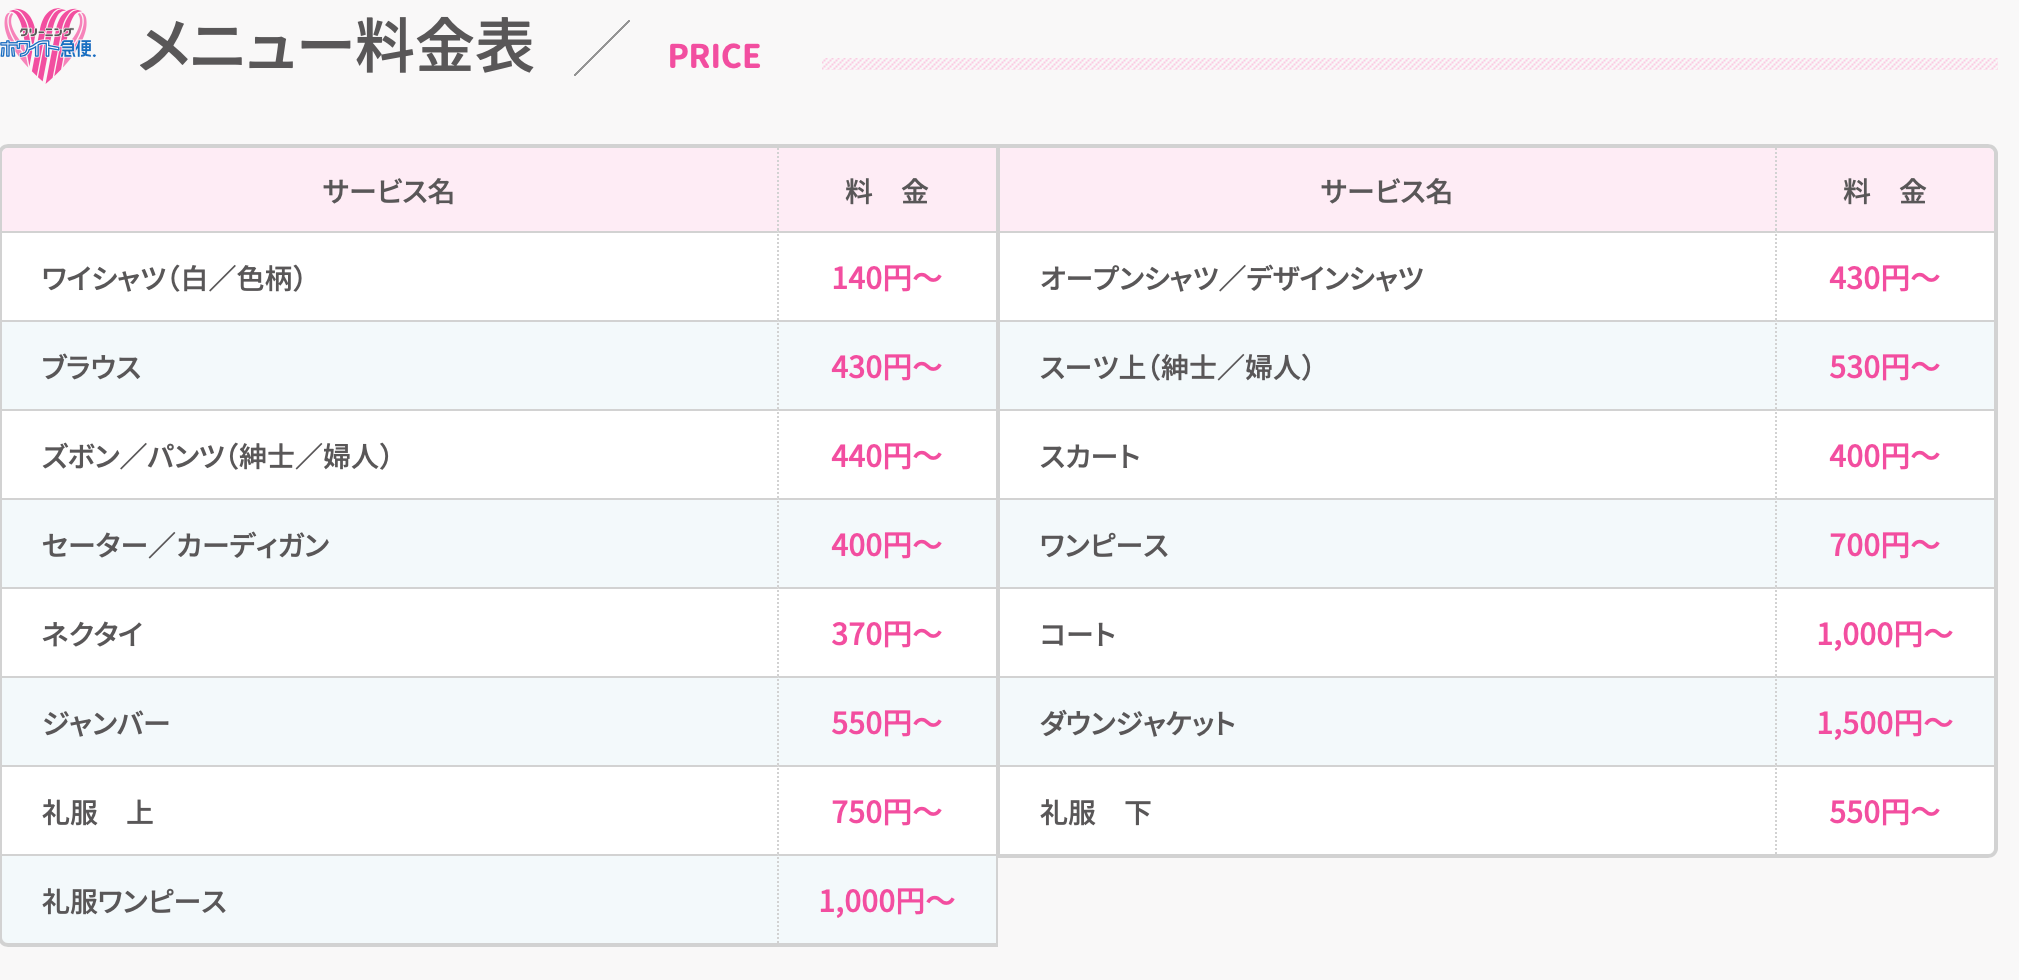Click the 礼服 下 entry
The height and width of the screenshot is (980, 2019).
click(x=1095, y=812)
